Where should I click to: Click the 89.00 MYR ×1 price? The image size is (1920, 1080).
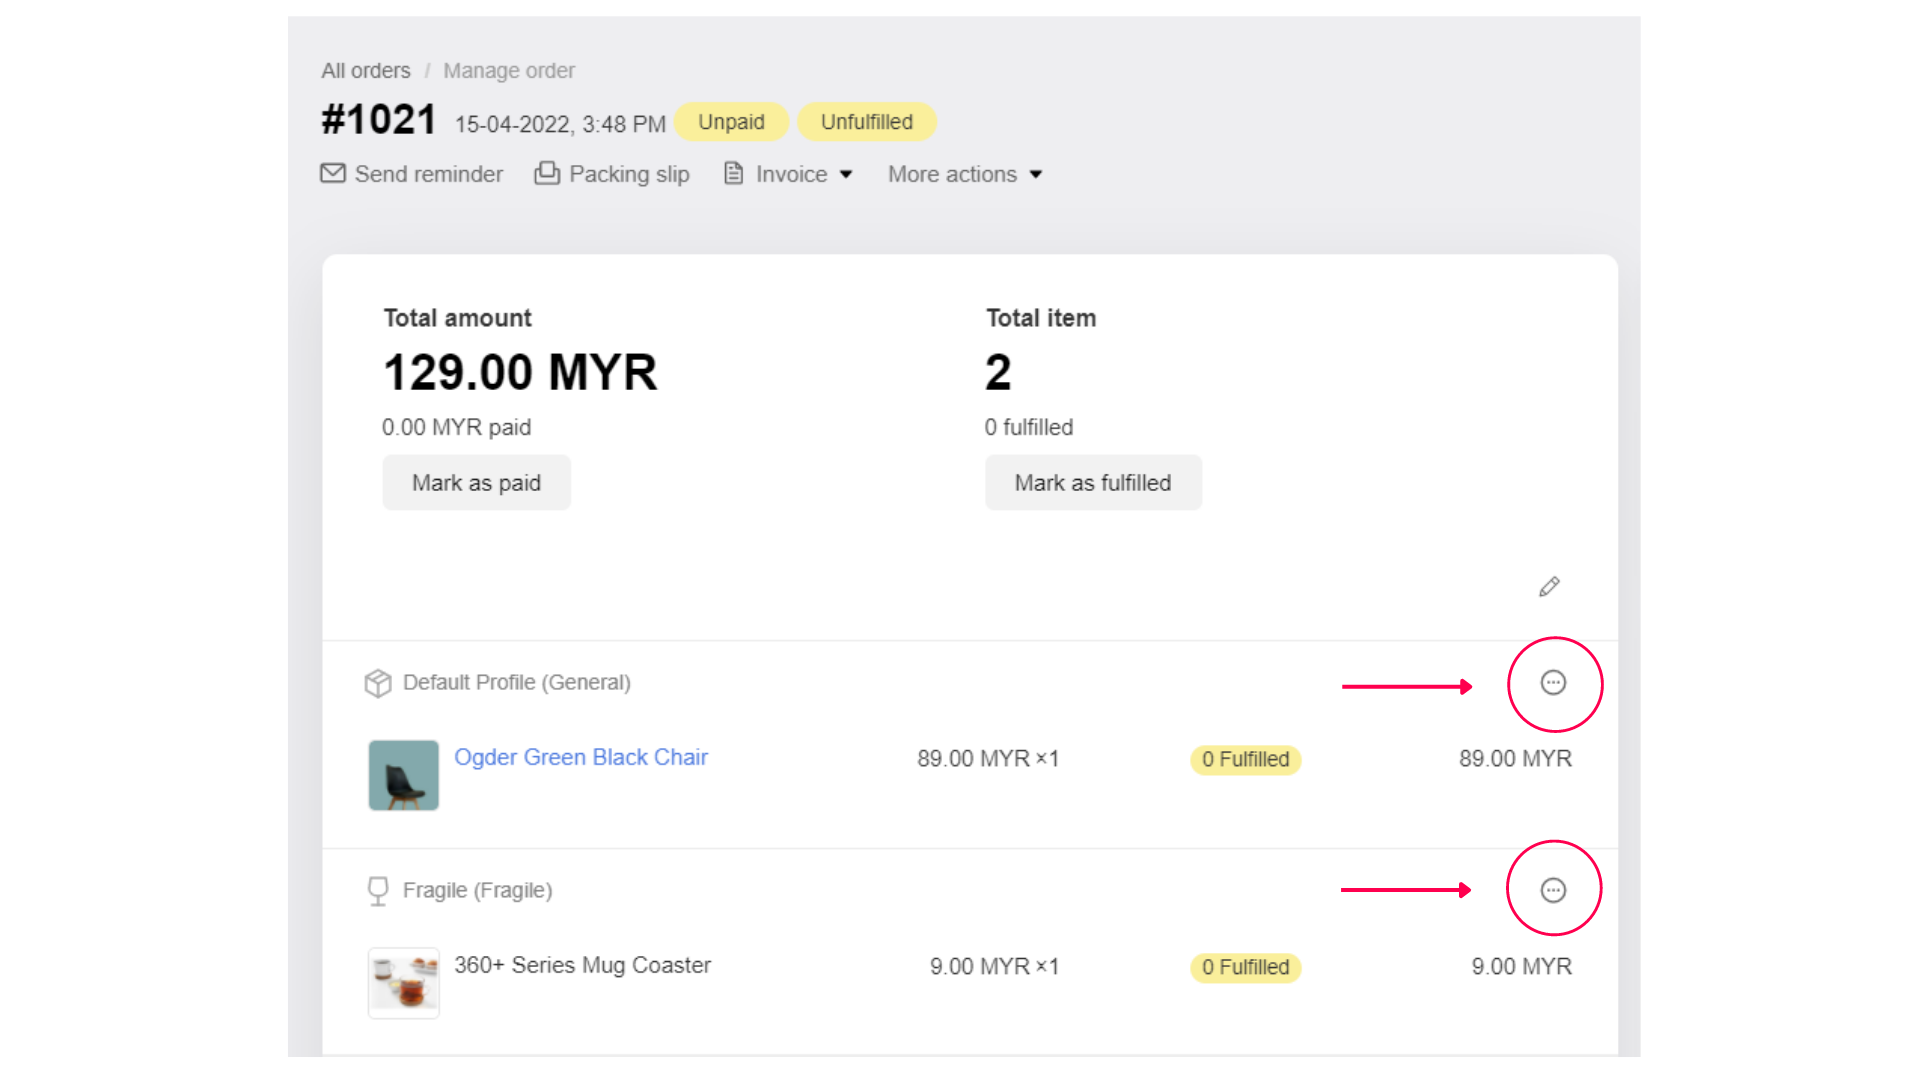coord(988,759)
